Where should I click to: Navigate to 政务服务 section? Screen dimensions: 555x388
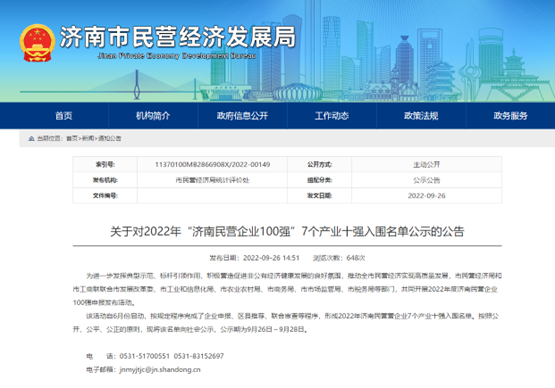510,116
